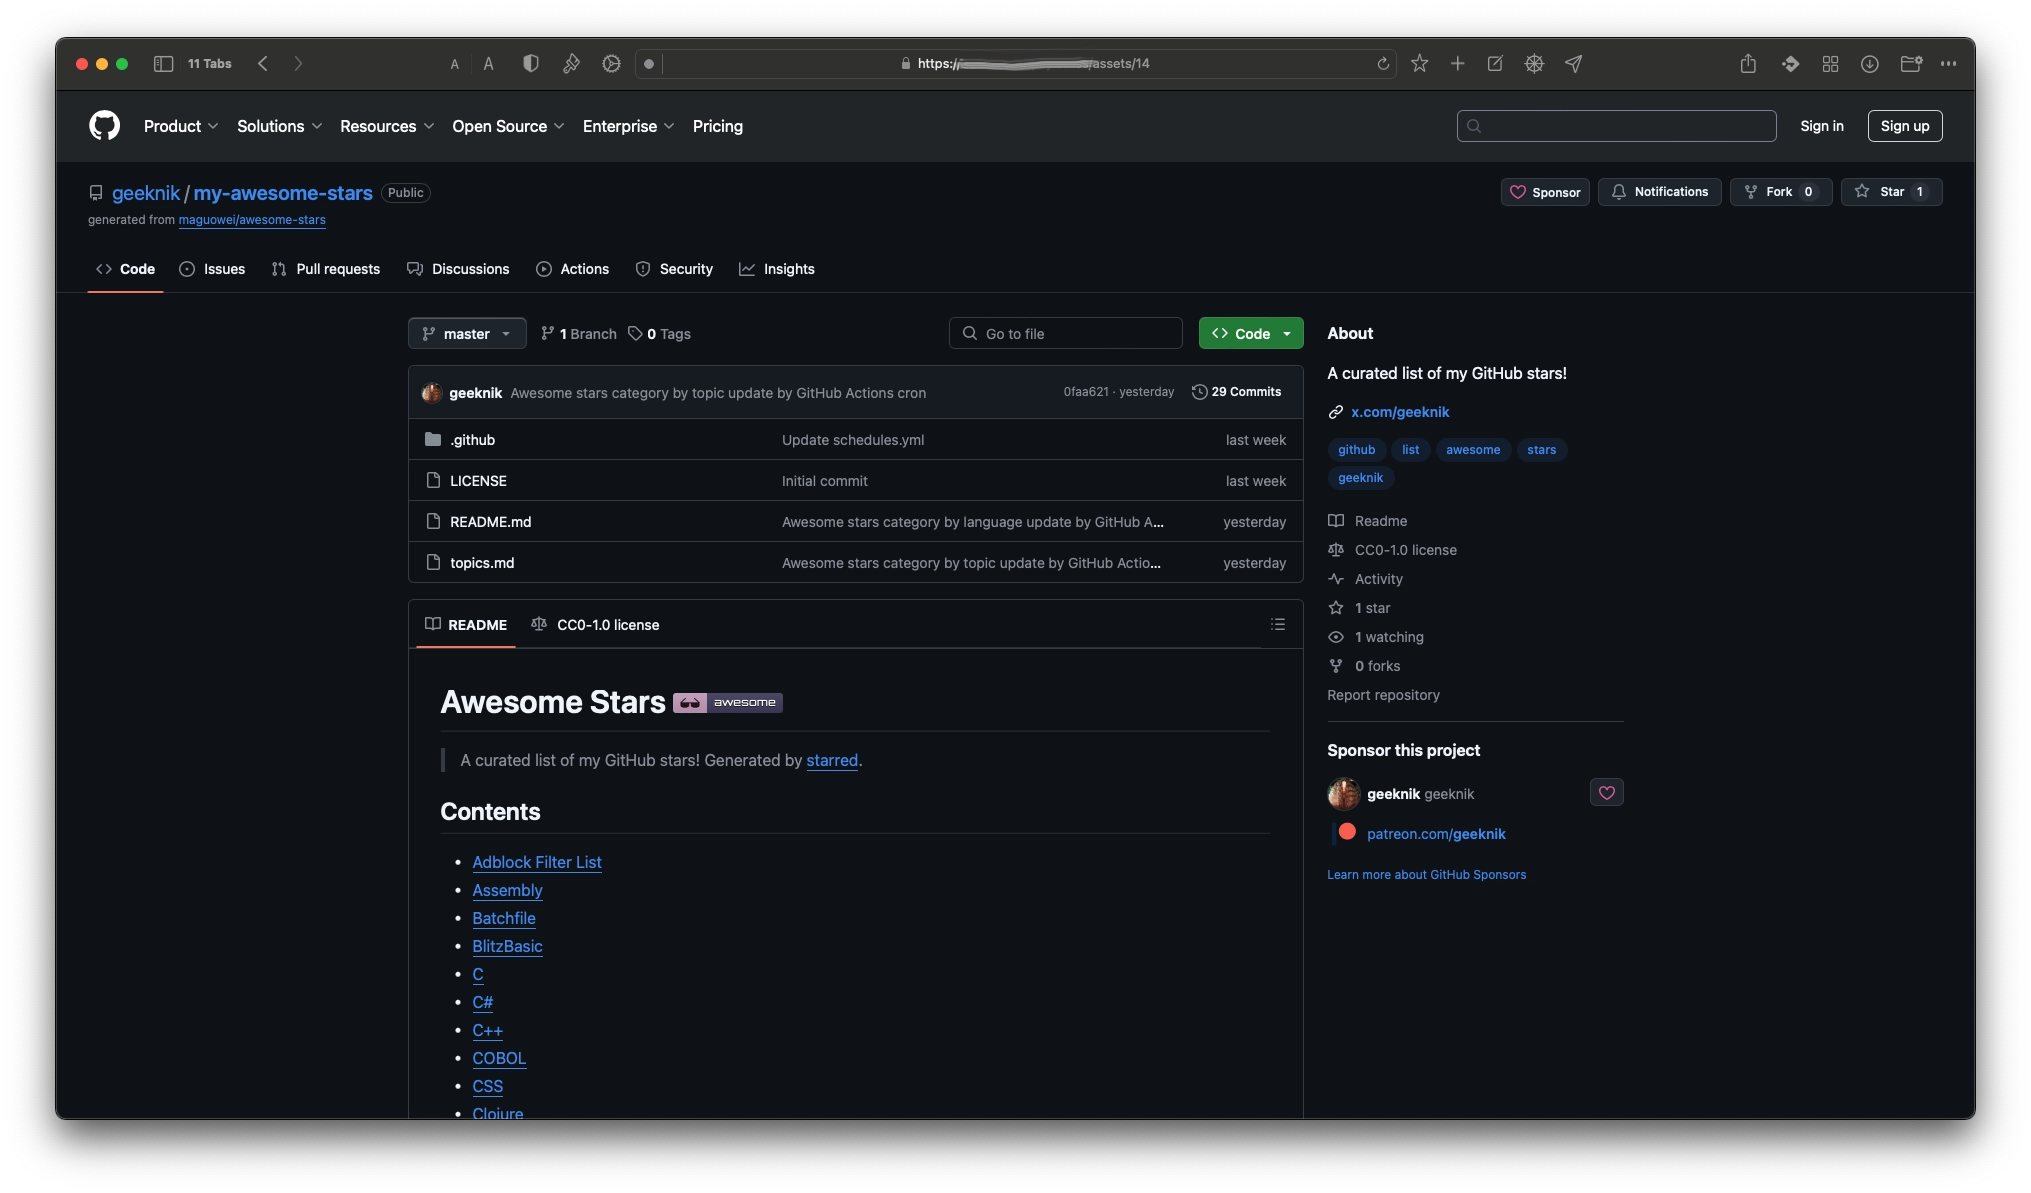Show downloads with the download arrow icon
The height and width of the screenshot is (1193, 2031).
[x=1869, y=63]
